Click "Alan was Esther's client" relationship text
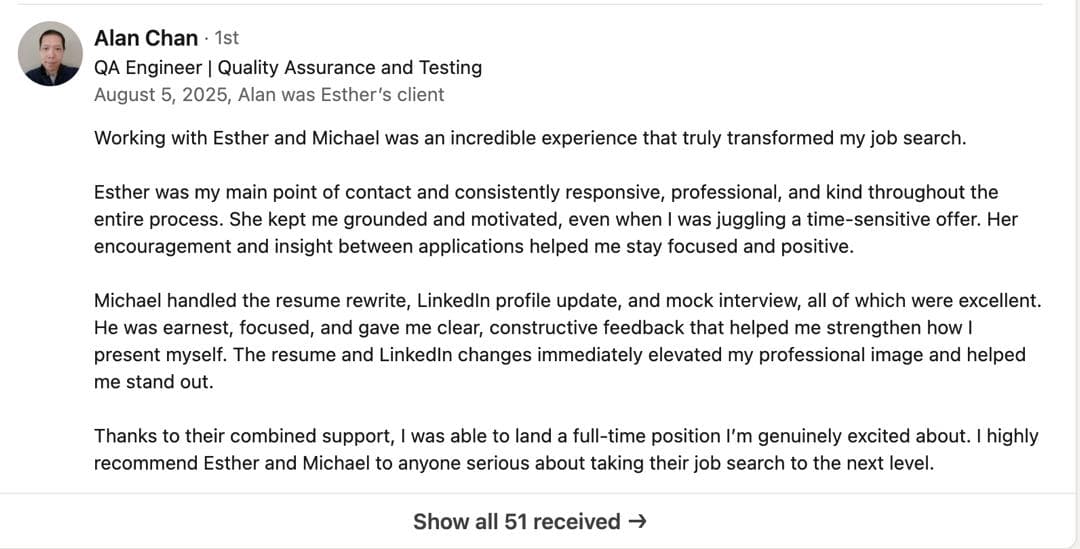The image size is (1080, 549). (340, 95)
